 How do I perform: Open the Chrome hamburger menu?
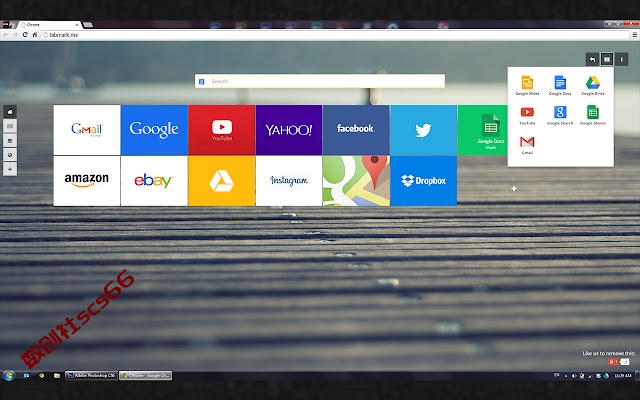pyautogui.click(x=635, y=35)
